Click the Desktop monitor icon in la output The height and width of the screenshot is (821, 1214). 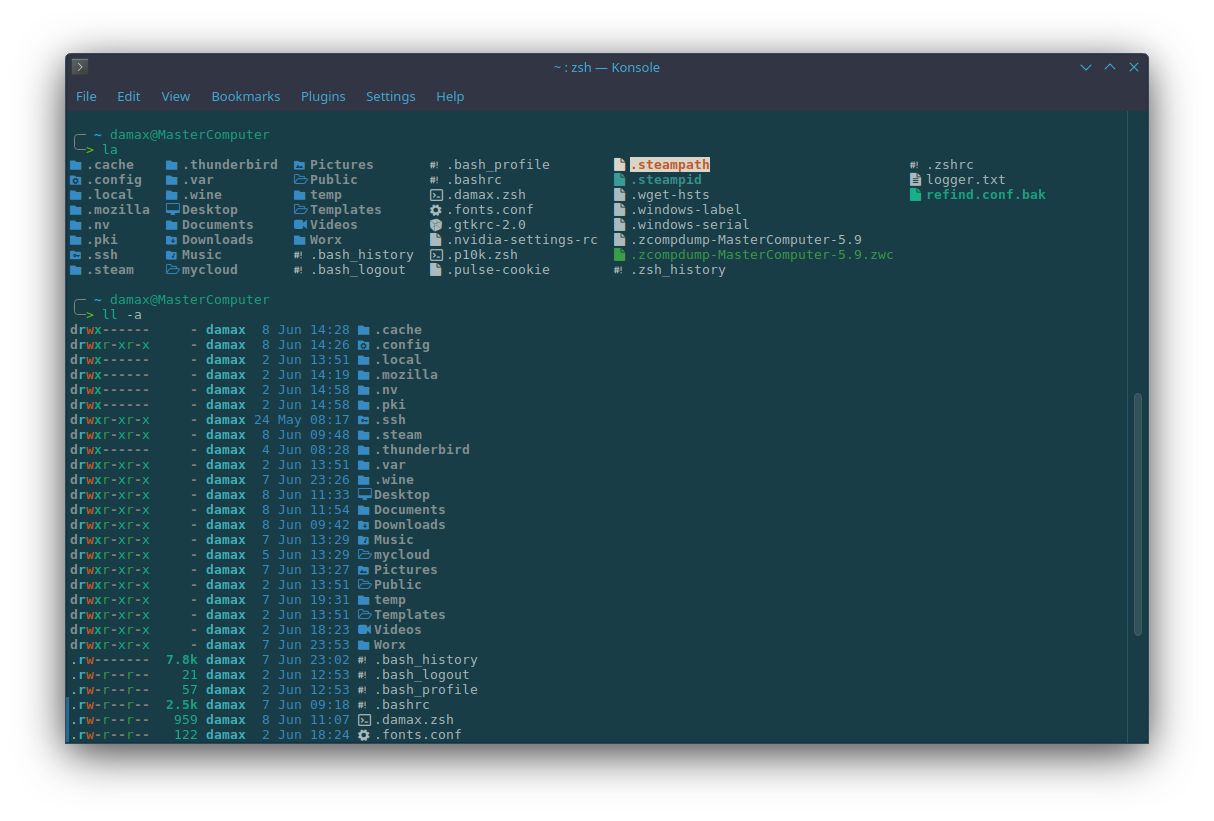pos(172,210)
